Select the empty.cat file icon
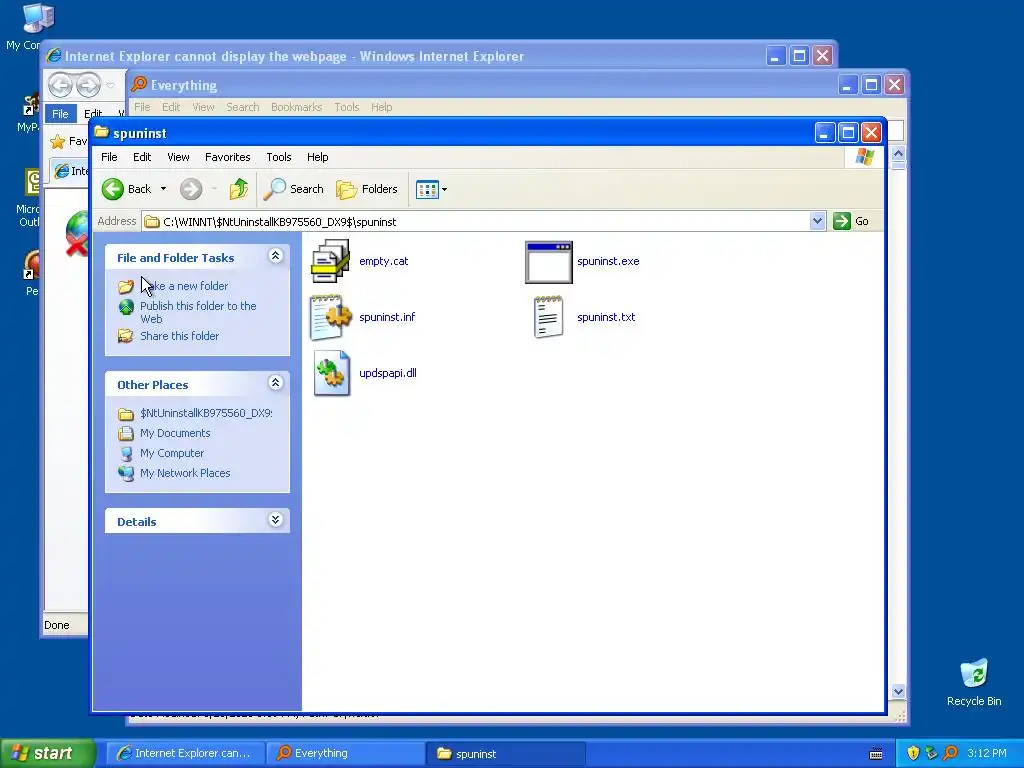 330,261
